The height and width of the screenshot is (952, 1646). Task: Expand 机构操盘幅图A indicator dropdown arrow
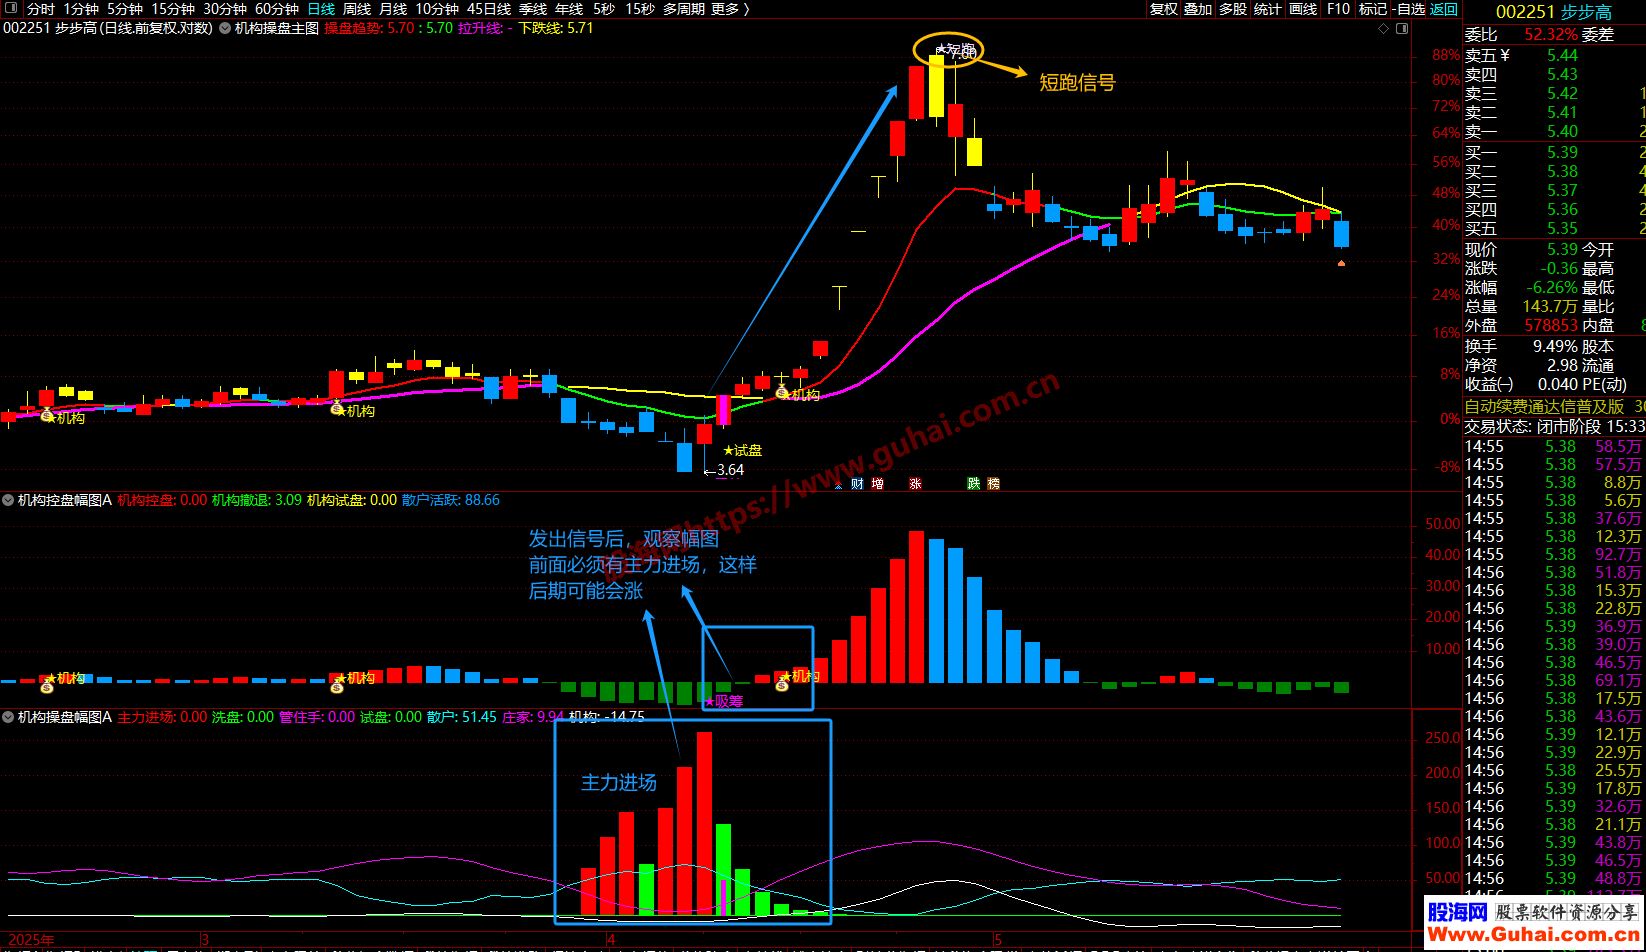coord(8,717)
